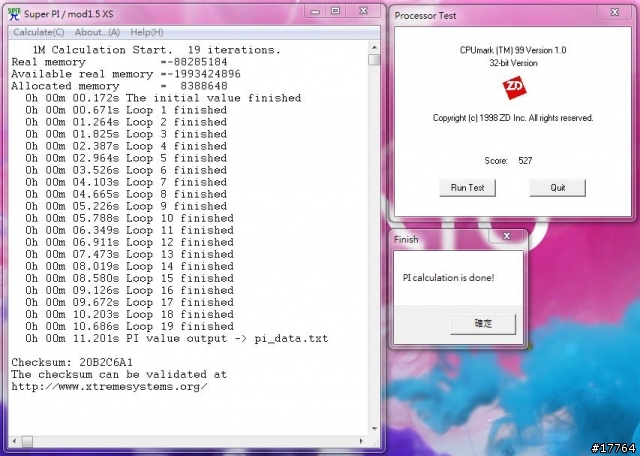Click the red ZD logo
The image size is (640, 456).
click(514, 87)
